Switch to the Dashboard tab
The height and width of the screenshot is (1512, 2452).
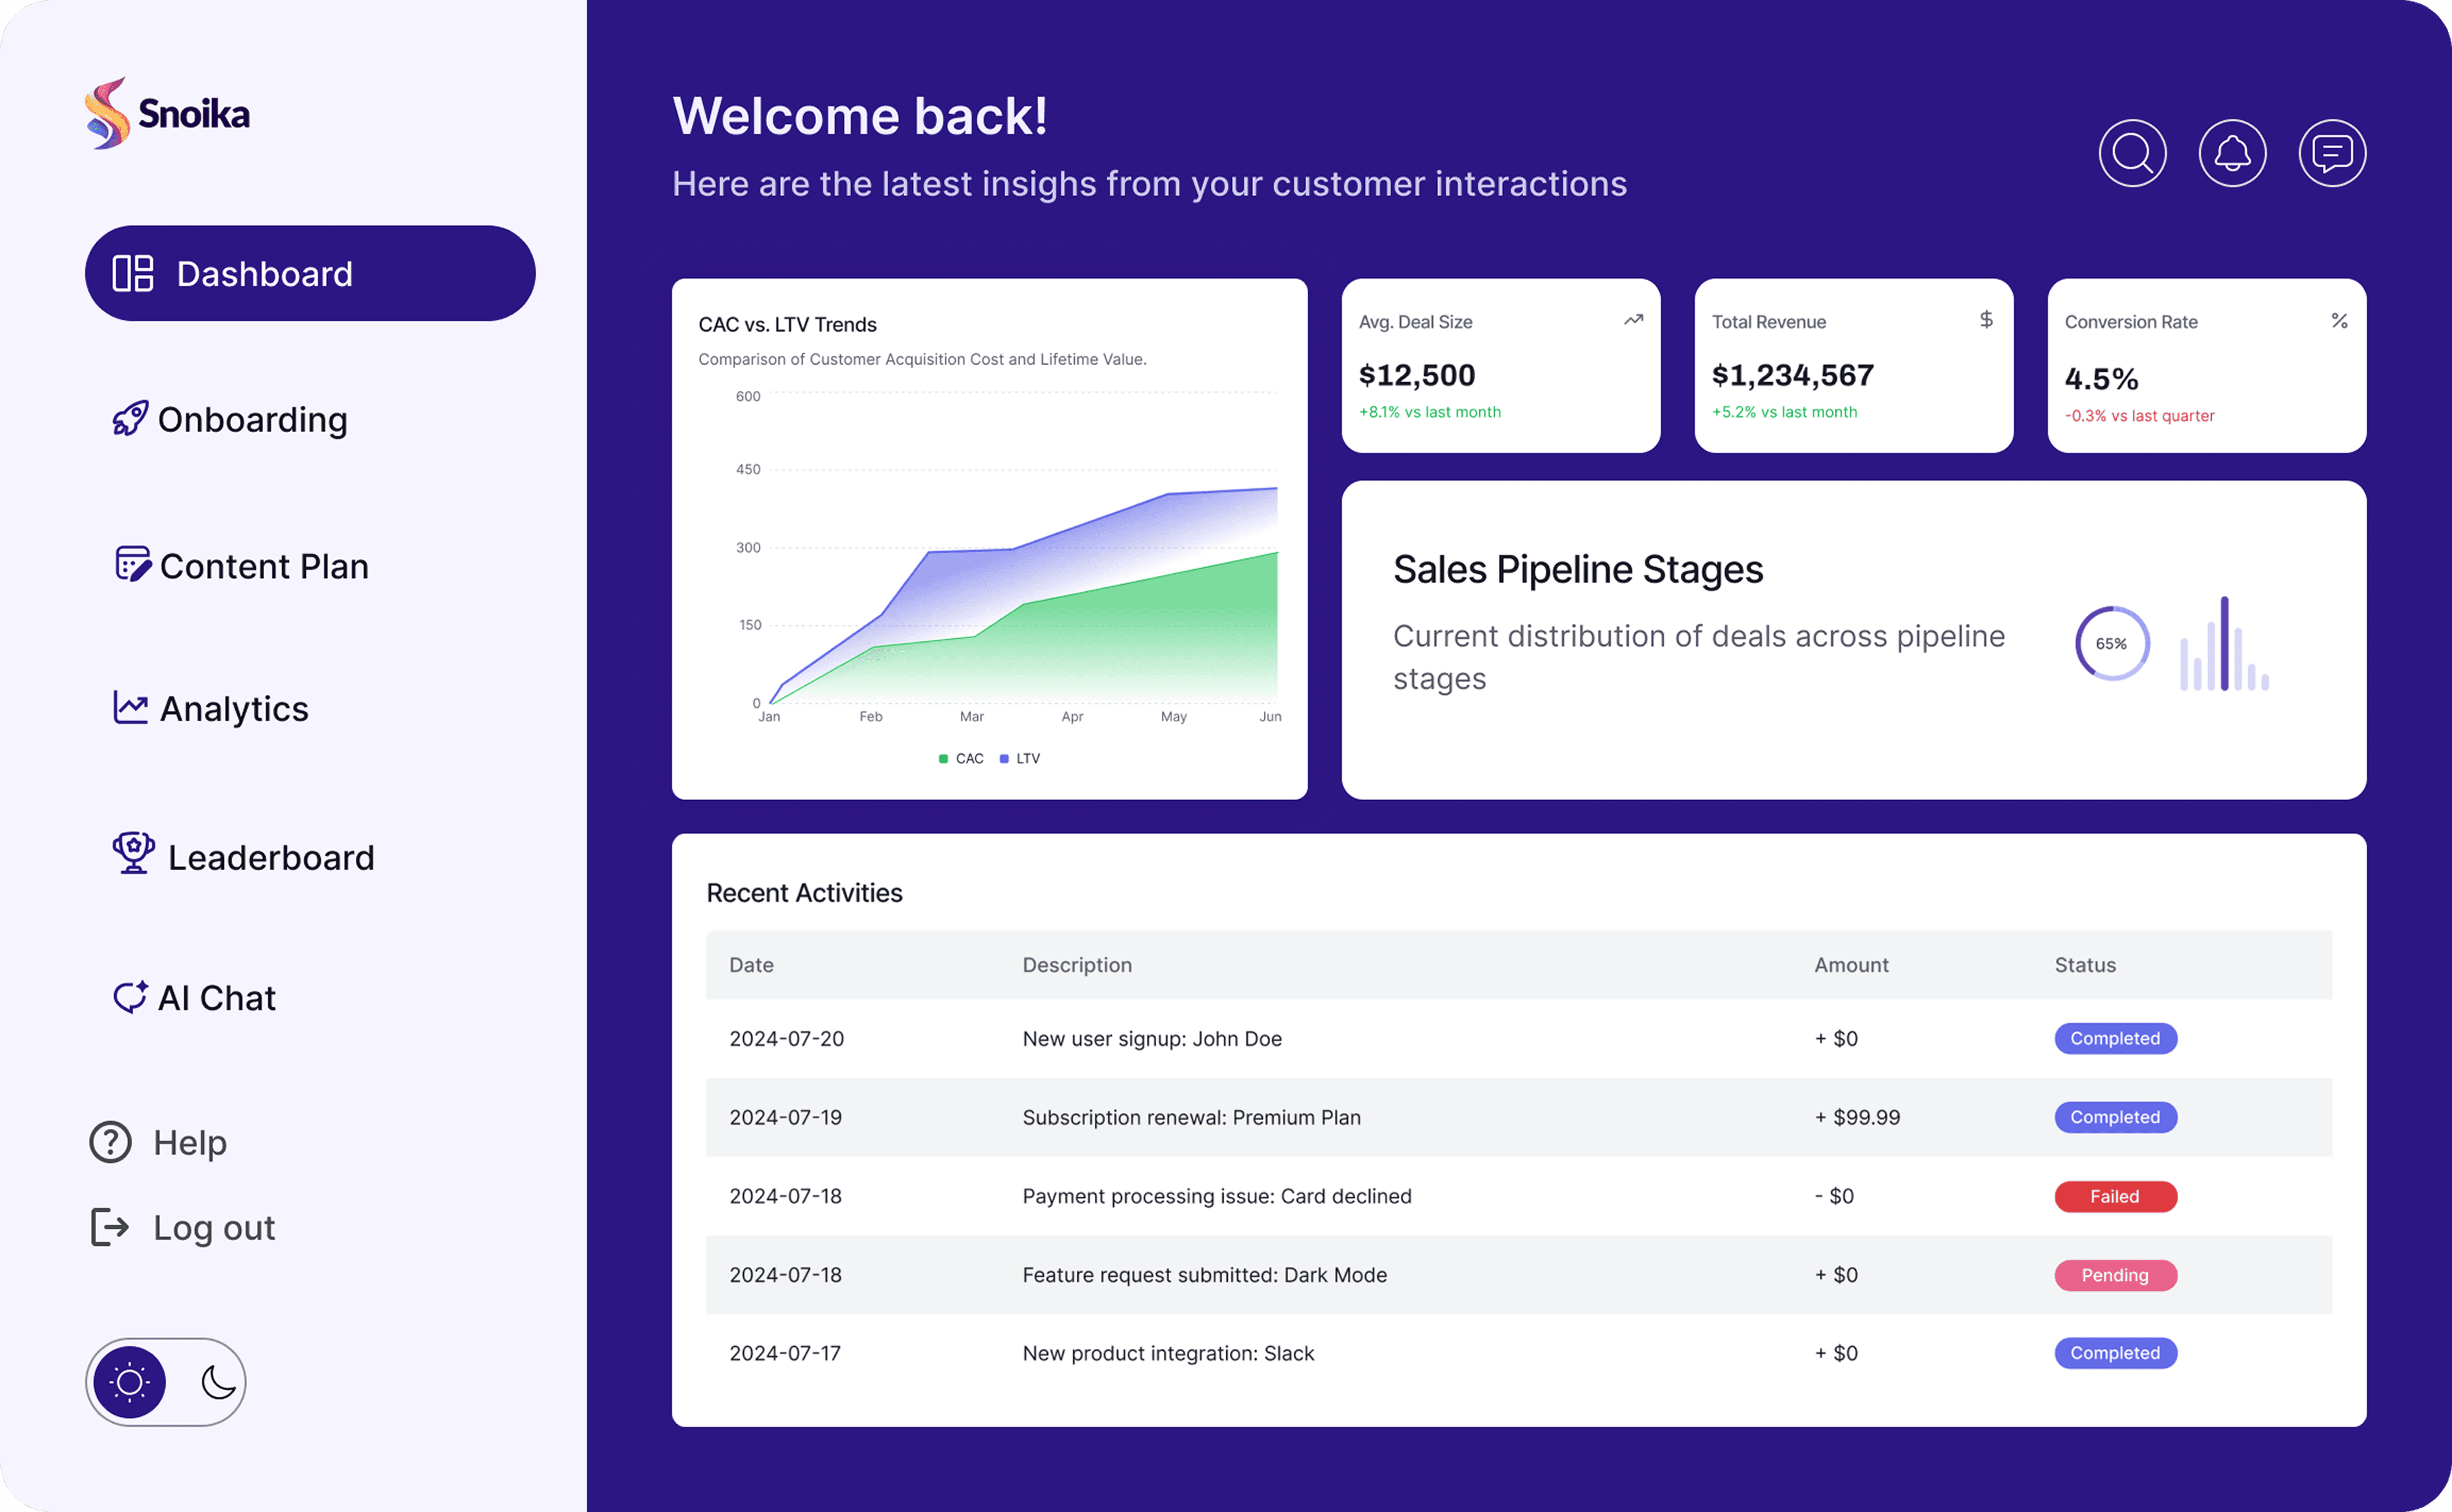[x=309, y=272]
